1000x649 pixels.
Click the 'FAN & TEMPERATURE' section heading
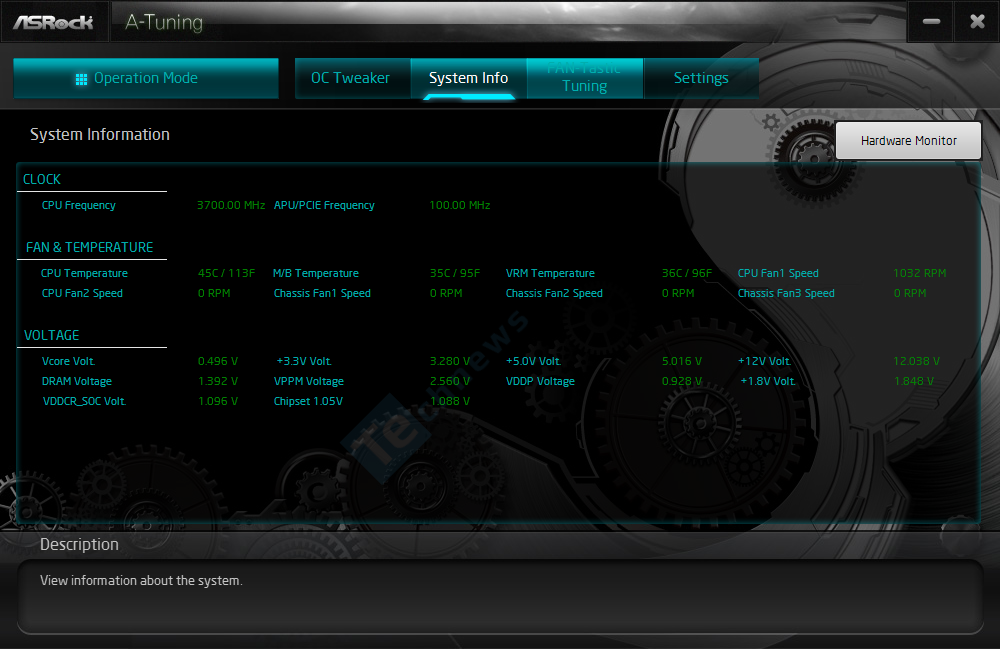click(89, 247)
